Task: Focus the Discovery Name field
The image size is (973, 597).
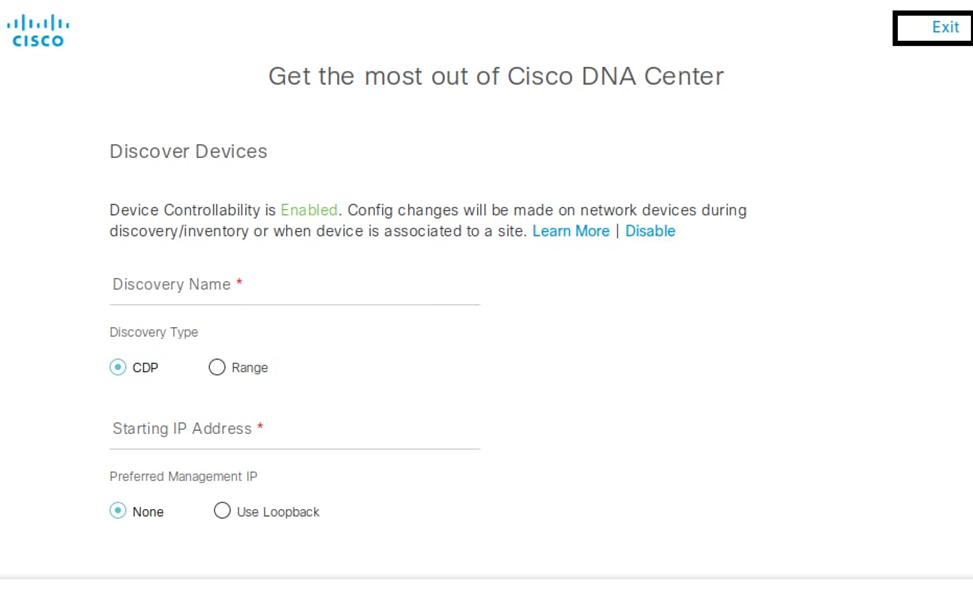Action: [295, 285]
